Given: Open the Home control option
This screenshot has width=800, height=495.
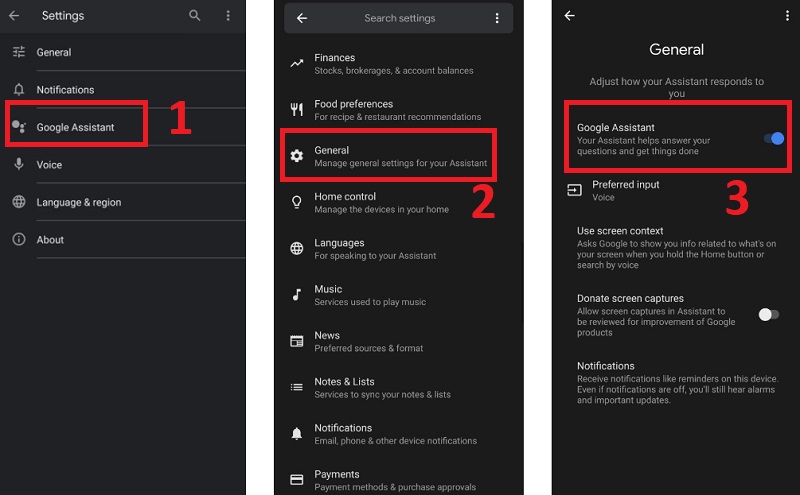Looking at the screenshot, I should point(345,203).
